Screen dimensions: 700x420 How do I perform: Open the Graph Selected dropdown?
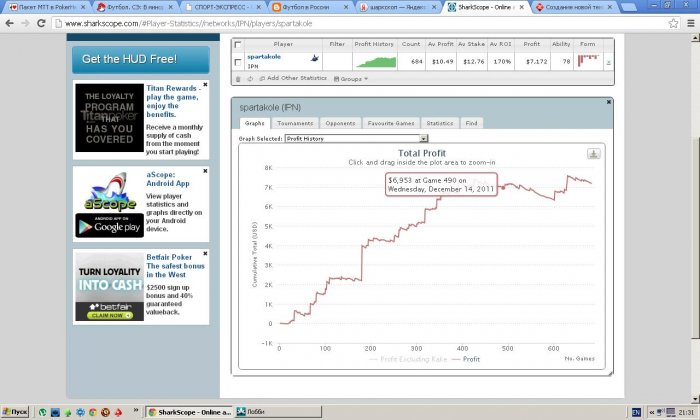pos(357,139)
